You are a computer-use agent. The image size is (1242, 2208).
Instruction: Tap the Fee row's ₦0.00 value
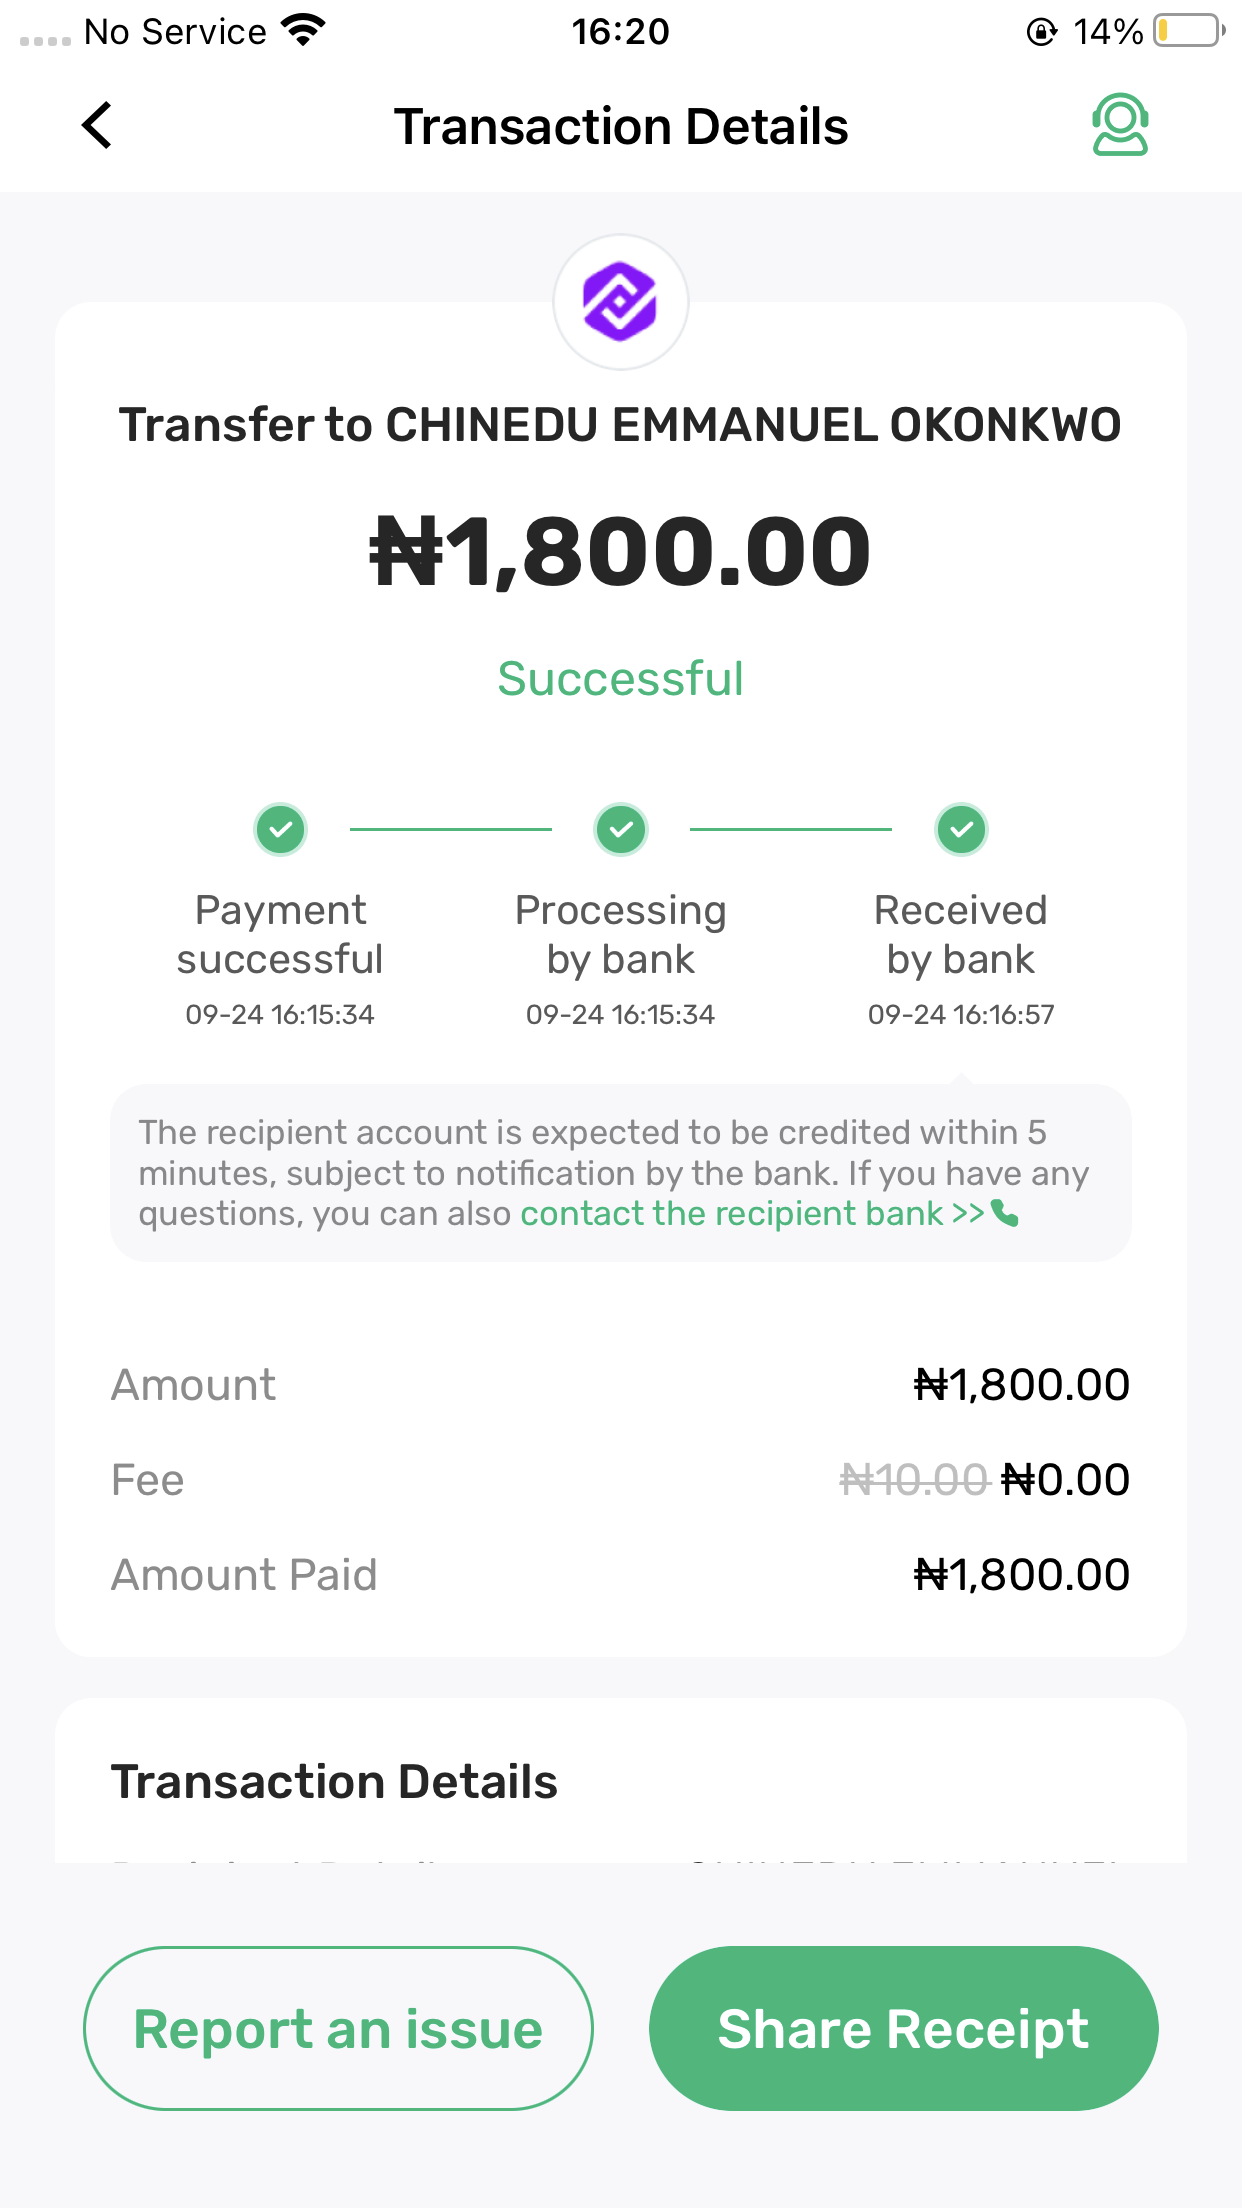coord(1065,1480)
